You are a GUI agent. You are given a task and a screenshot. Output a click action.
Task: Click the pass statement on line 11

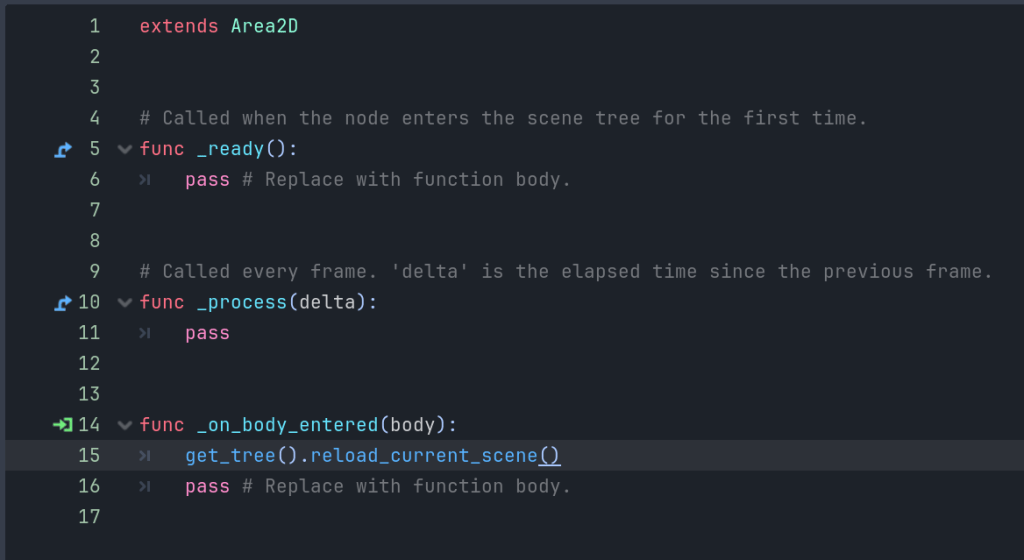tap(207, 333)
